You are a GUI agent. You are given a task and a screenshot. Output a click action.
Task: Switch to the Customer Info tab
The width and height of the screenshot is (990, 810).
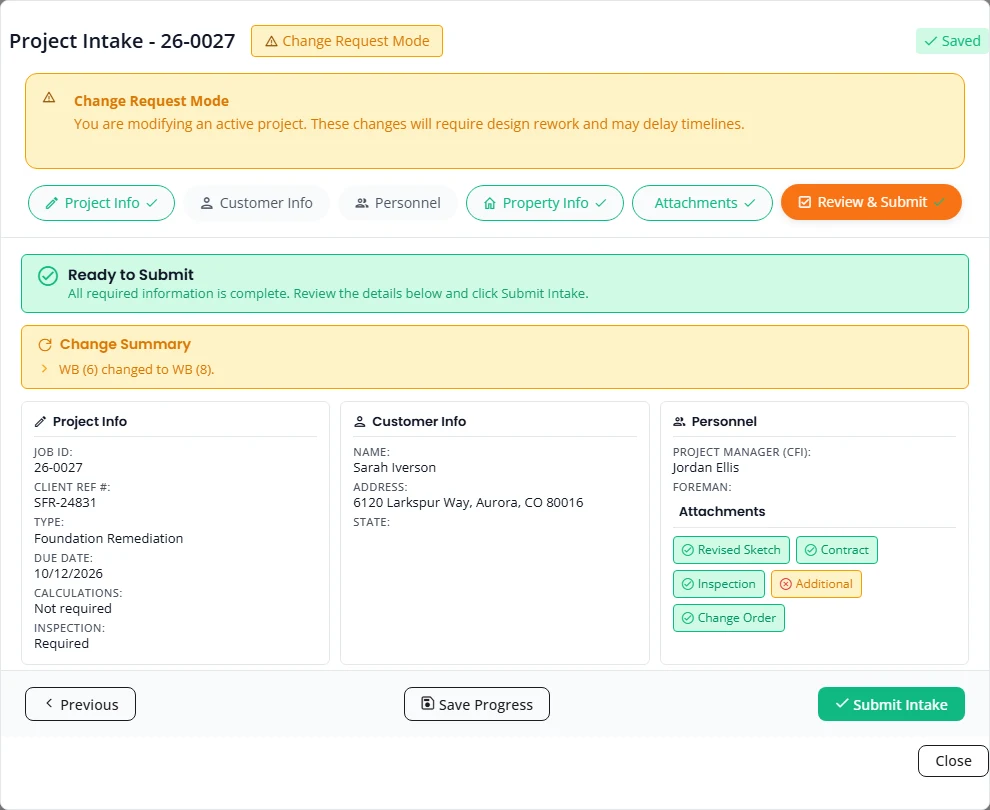pyautogui.click(x=257, y=203)
